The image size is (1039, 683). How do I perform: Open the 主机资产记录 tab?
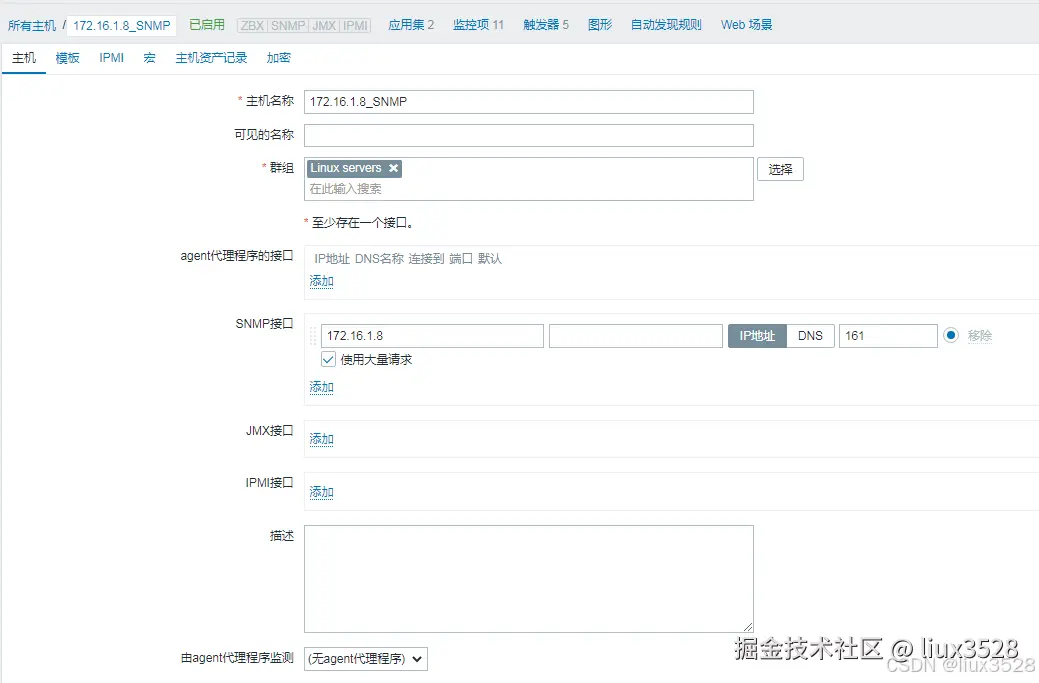(211, 58)
